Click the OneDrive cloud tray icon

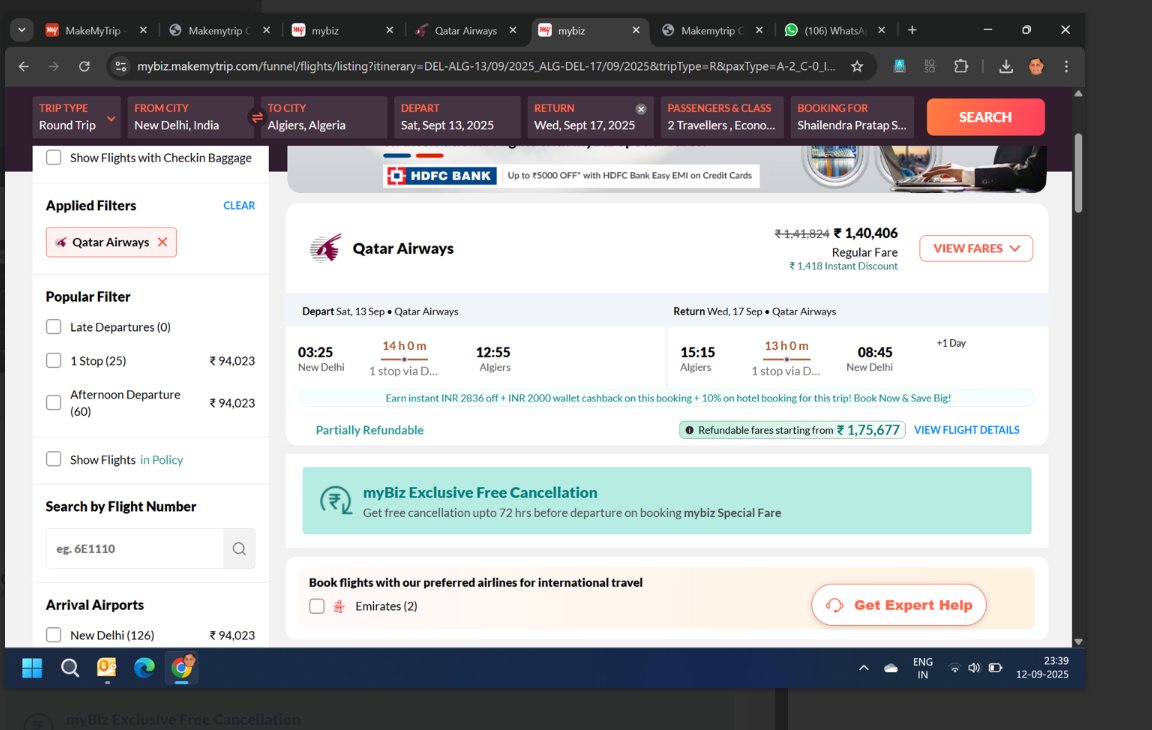890,668
